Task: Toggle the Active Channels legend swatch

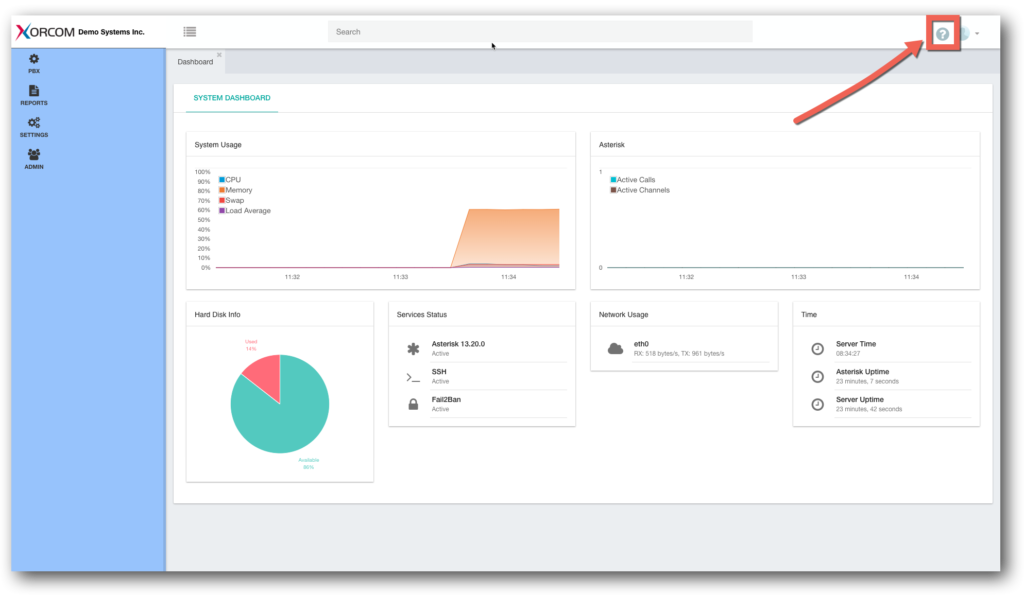Action: (613, 190)
